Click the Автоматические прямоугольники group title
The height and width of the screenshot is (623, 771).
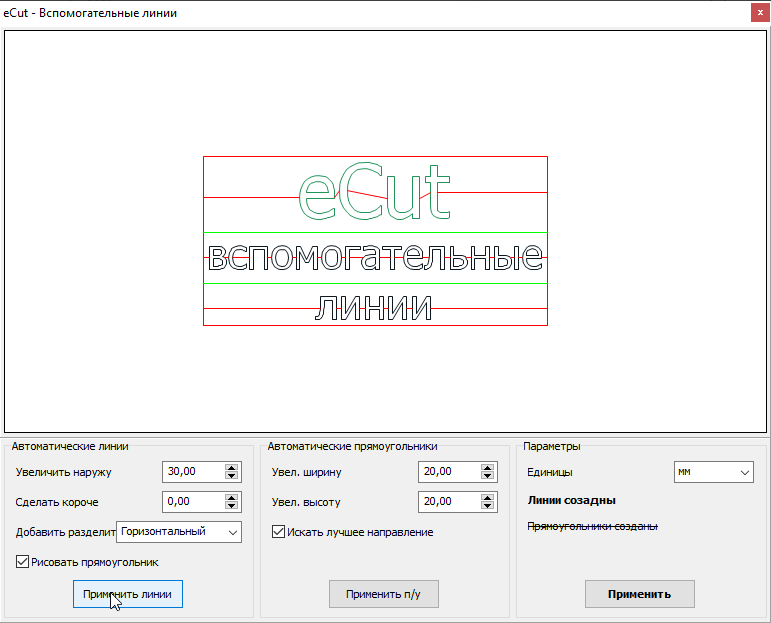[x=352, y=446]
